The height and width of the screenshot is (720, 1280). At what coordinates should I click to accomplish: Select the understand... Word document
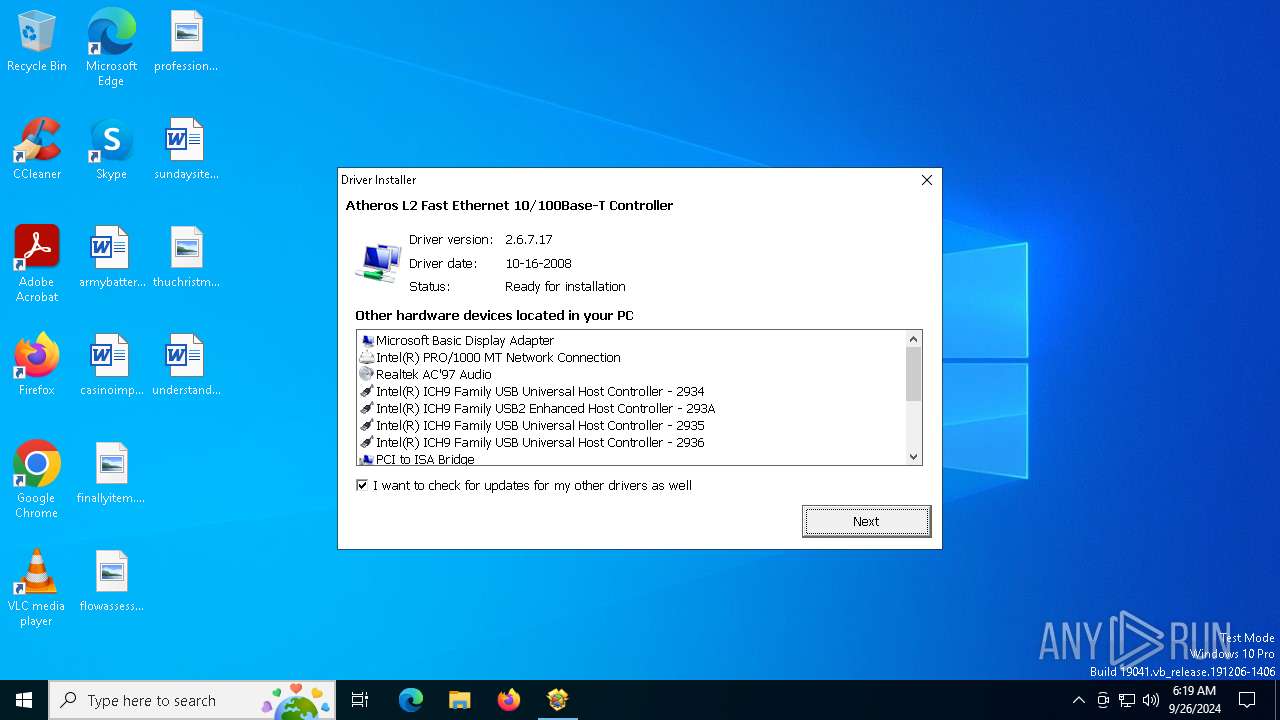tap(186, 365)
